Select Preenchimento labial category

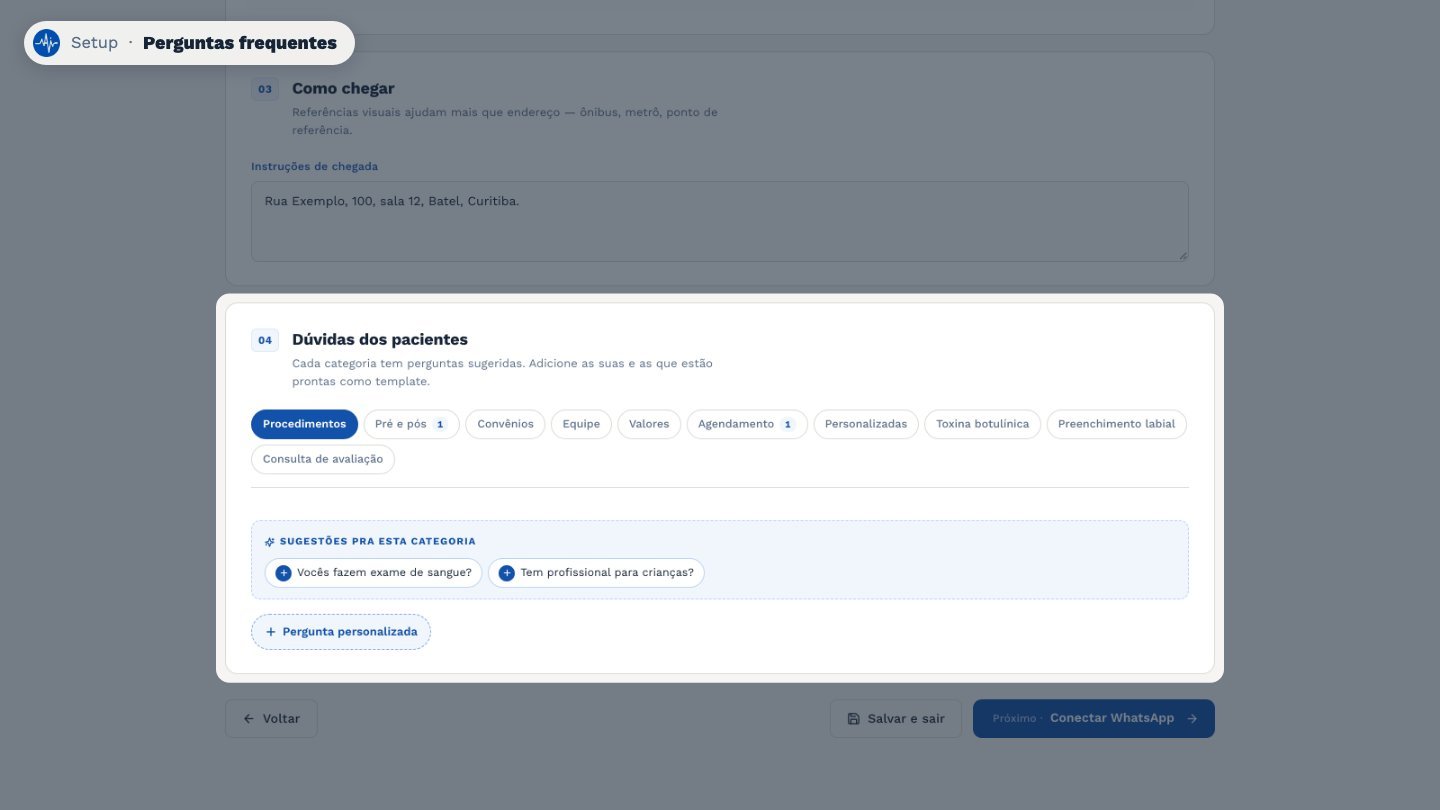pyautogui.click(x=1116, y=424)
